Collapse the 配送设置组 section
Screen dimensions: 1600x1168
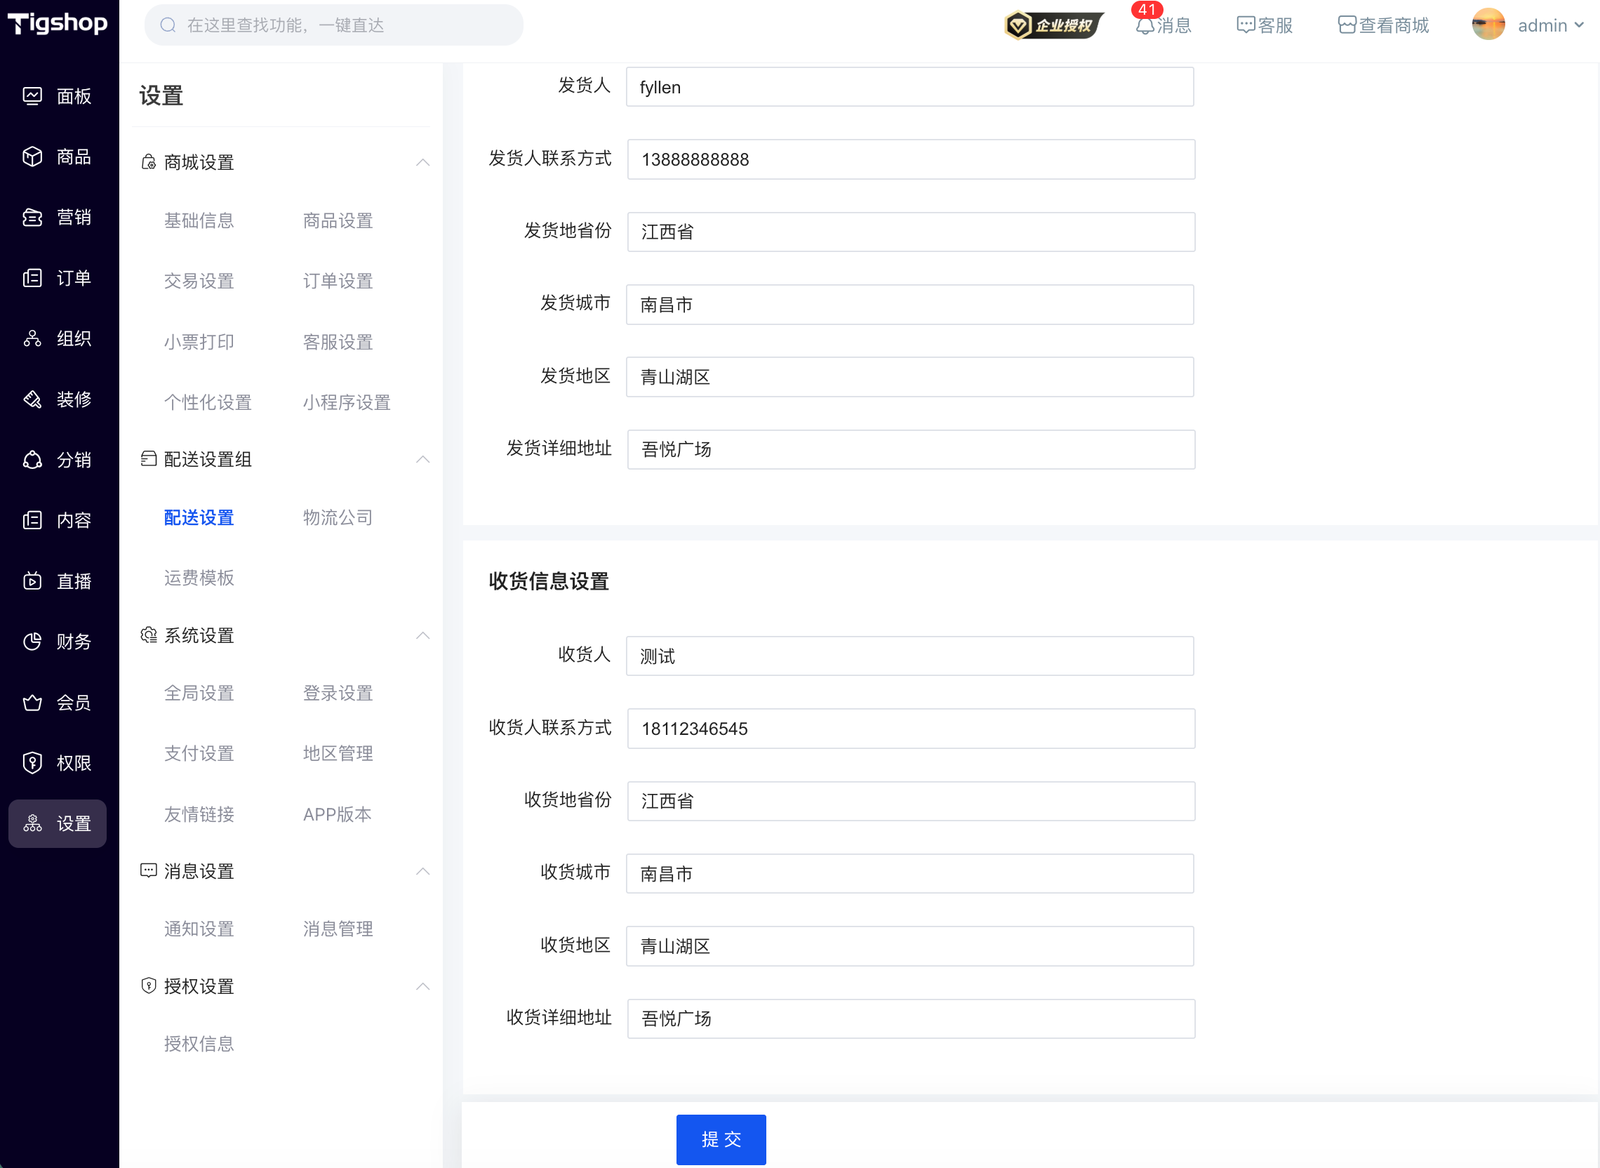tap(423, 459)
